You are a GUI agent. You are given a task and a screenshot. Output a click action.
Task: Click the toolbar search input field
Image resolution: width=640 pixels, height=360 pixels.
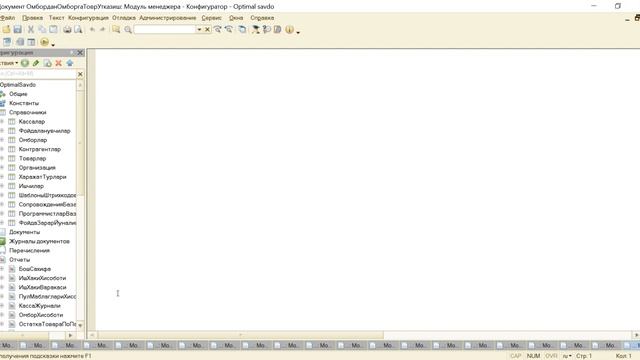(165, 29)
